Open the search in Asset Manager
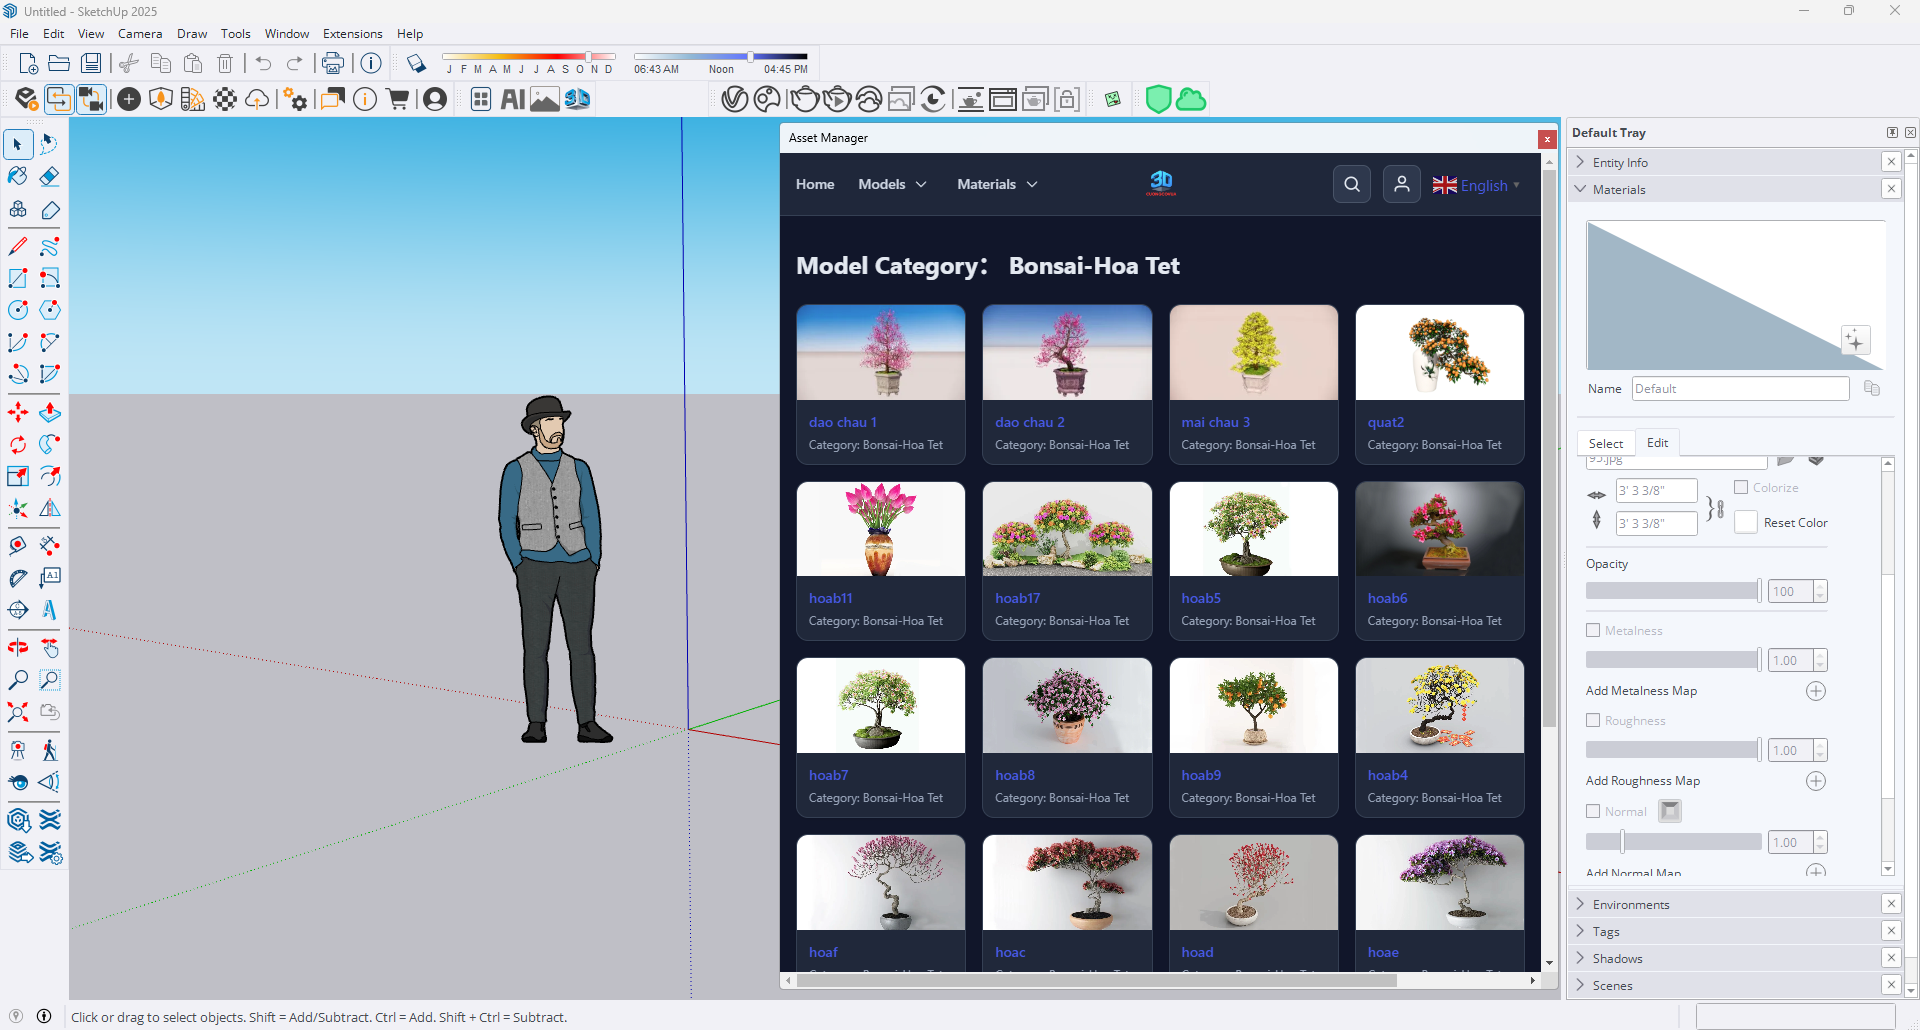1920x1030 pixels. pyautogui.click(x=1352, y=184)
